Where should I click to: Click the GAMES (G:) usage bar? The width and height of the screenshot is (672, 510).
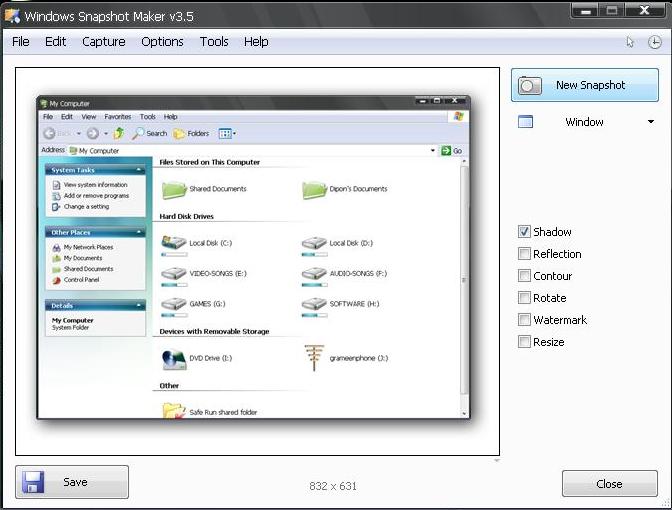pyautogui.click(x=174, y=315)
